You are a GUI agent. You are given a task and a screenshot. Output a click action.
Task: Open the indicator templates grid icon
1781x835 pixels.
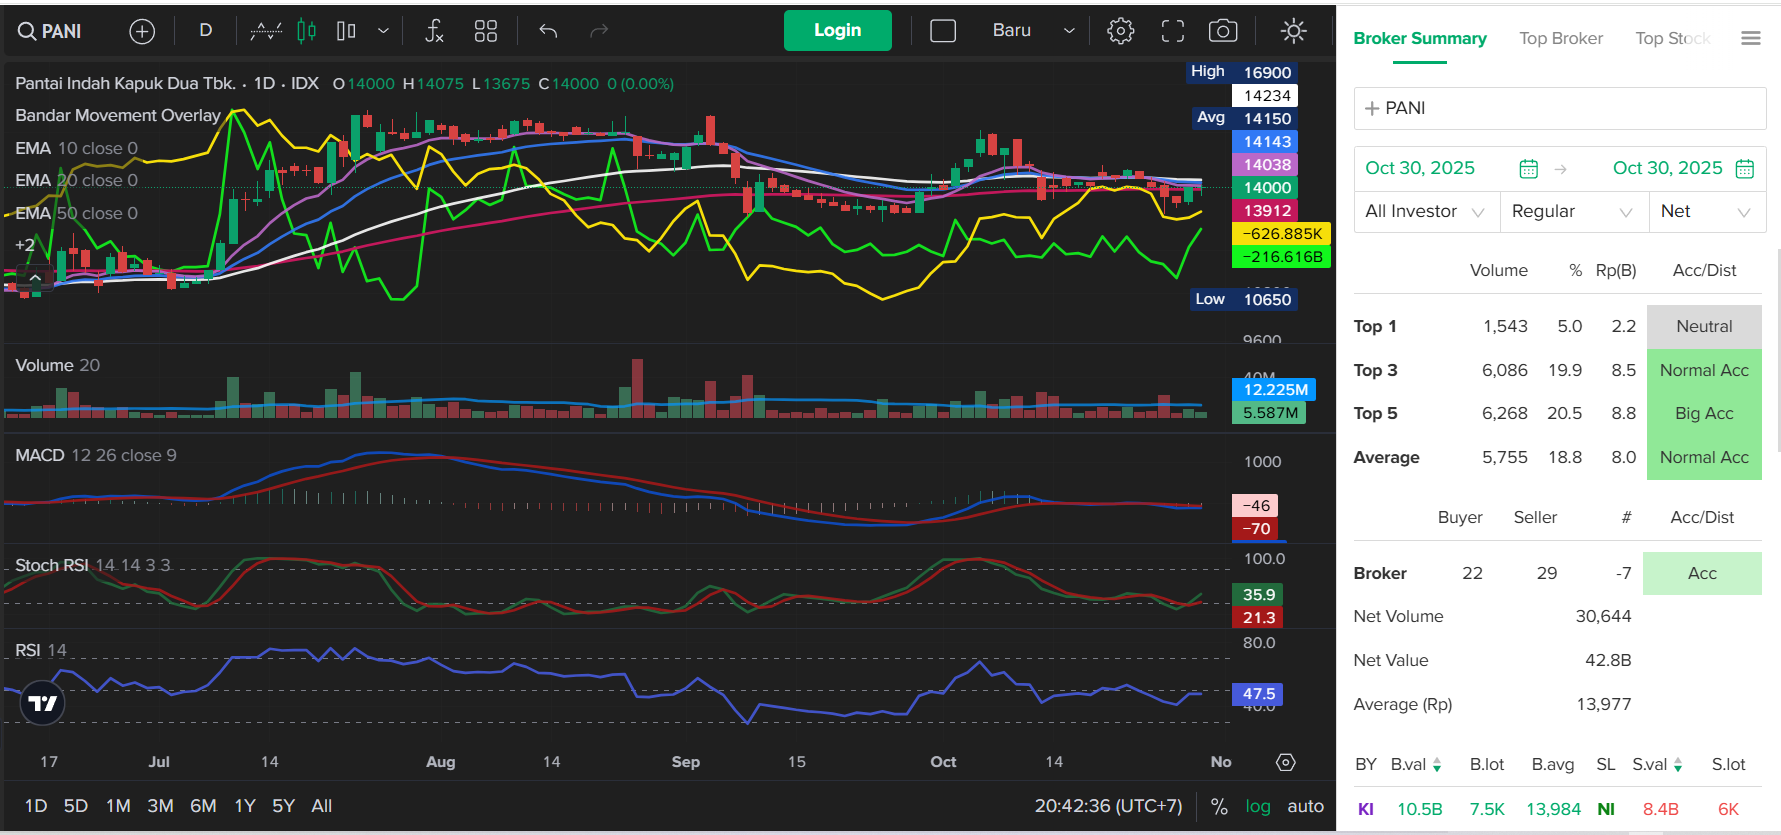tap(486, 32)
